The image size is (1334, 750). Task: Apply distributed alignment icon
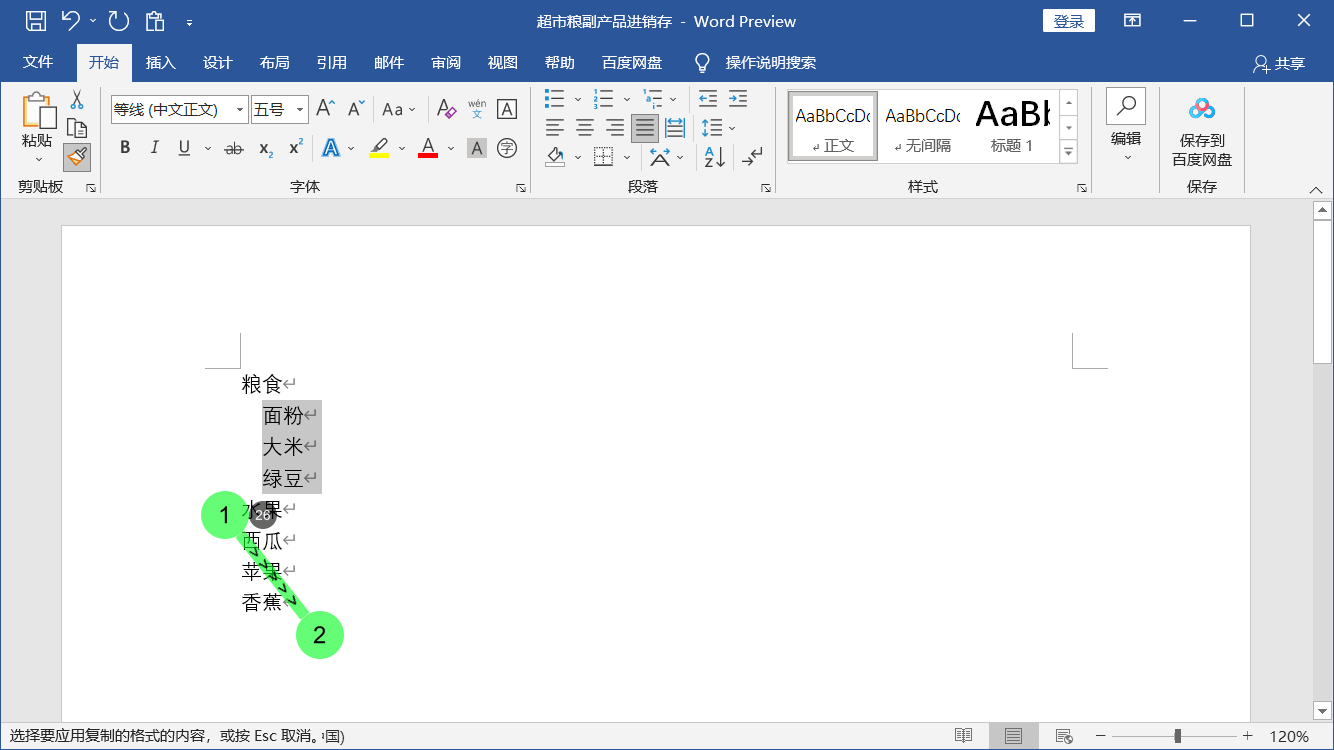pos(675,128)
